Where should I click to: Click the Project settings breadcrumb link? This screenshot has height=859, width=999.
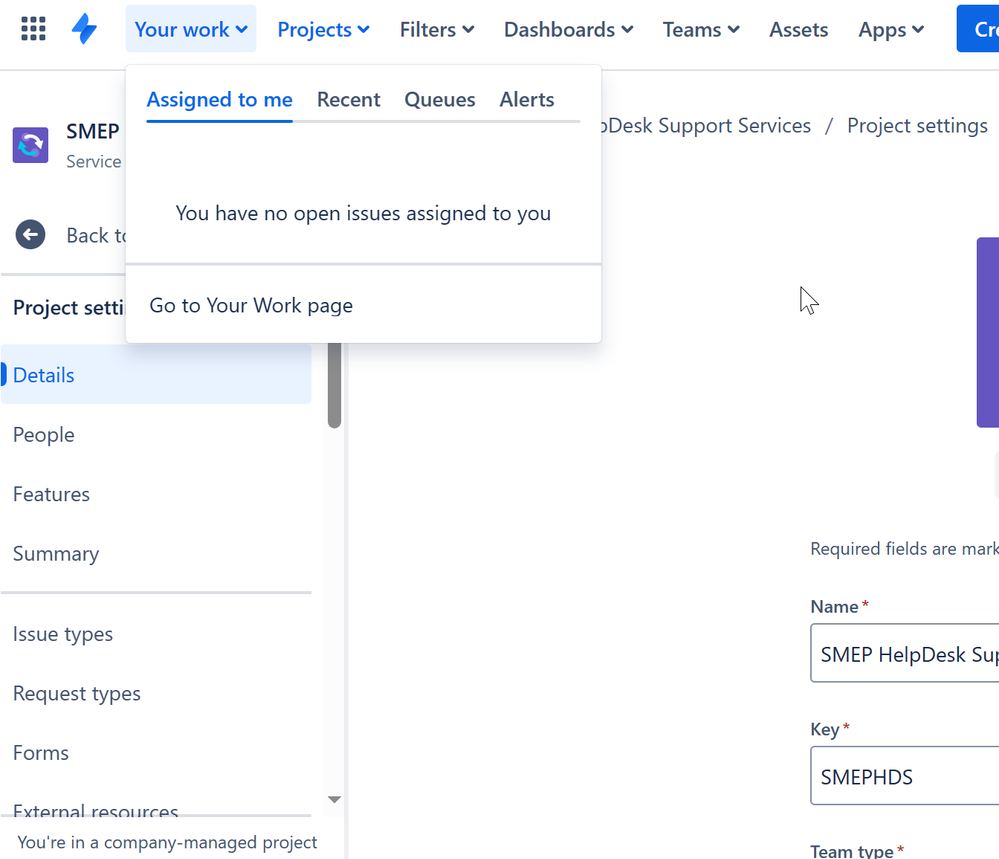pyautogui.click(x=916, y=125)
